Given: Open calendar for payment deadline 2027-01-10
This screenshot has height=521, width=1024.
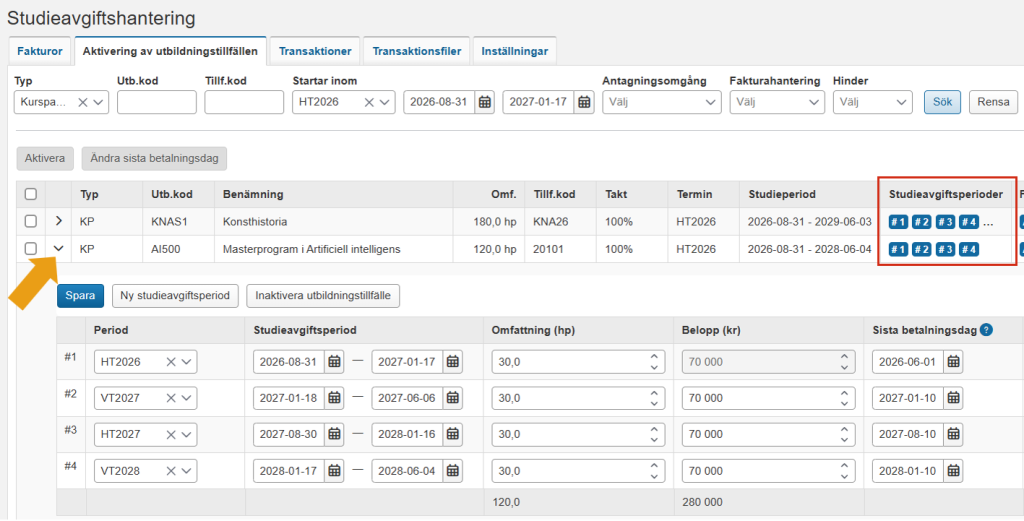Looking at the screenshot, I should click(953, 398).
